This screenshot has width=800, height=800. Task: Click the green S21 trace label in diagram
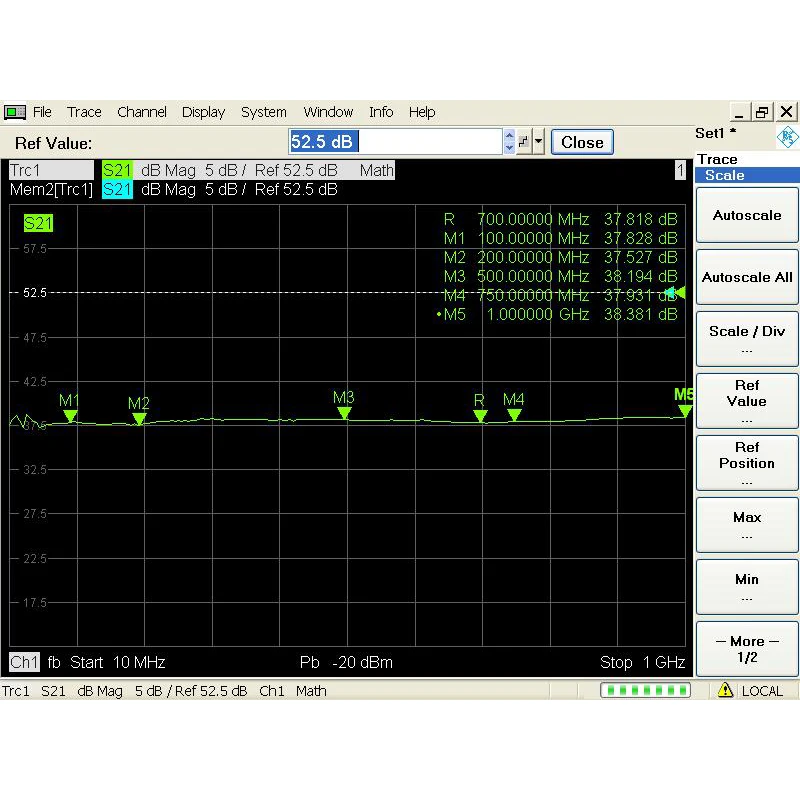click(38, 223)
